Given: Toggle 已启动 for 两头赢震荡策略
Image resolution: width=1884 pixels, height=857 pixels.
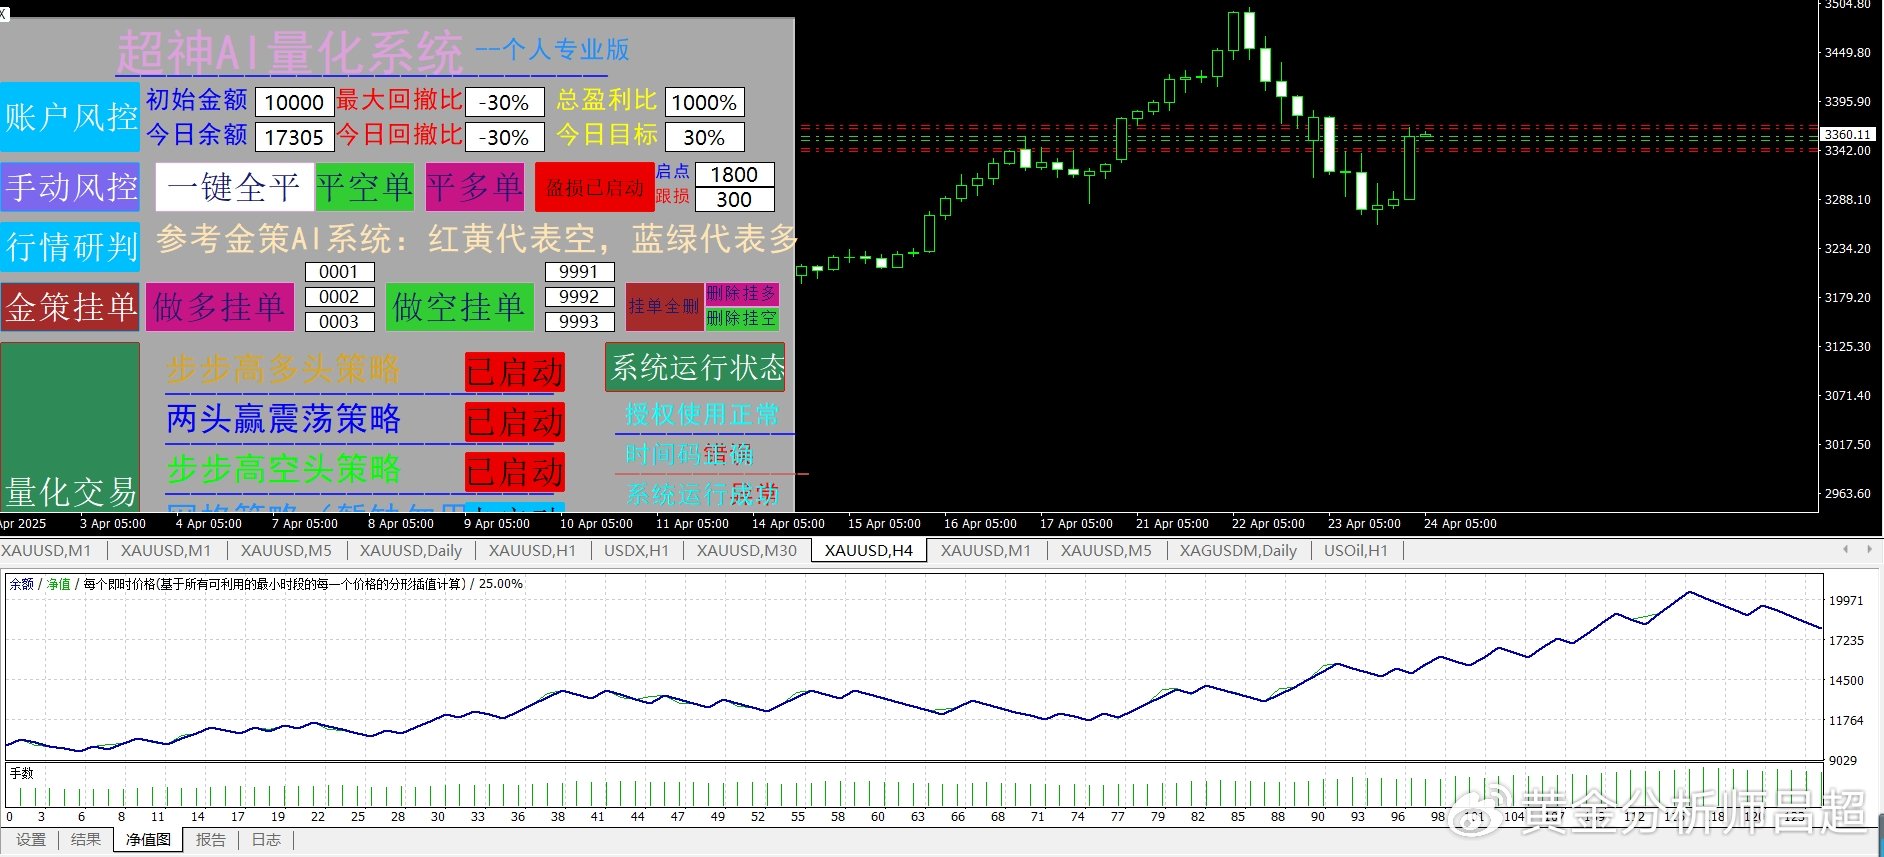Looking at the screenshot, I should 515,421.
